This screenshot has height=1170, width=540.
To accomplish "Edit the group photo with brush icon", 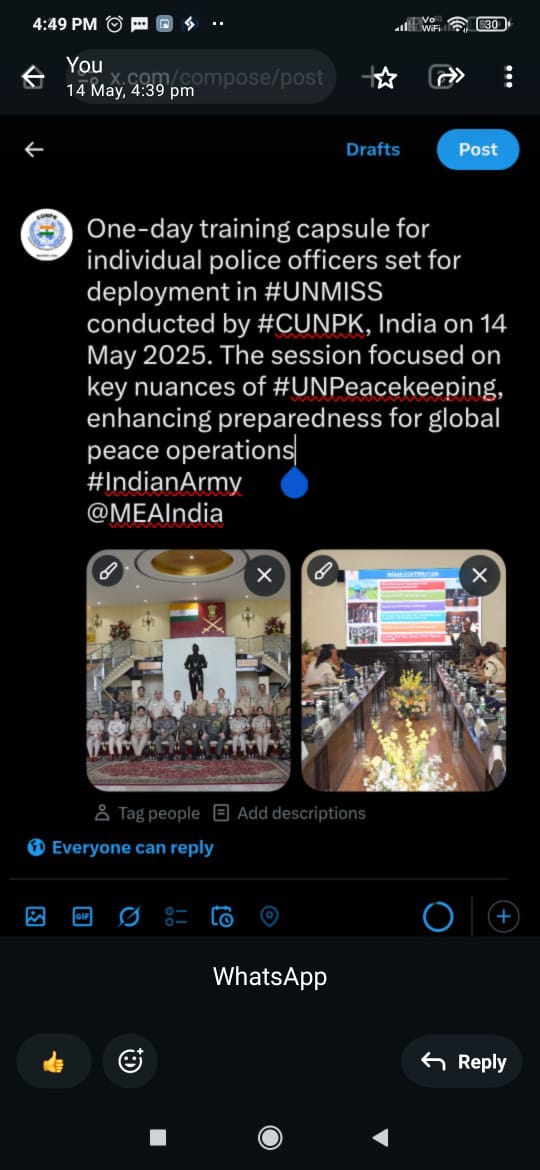I will pos(109,572).
